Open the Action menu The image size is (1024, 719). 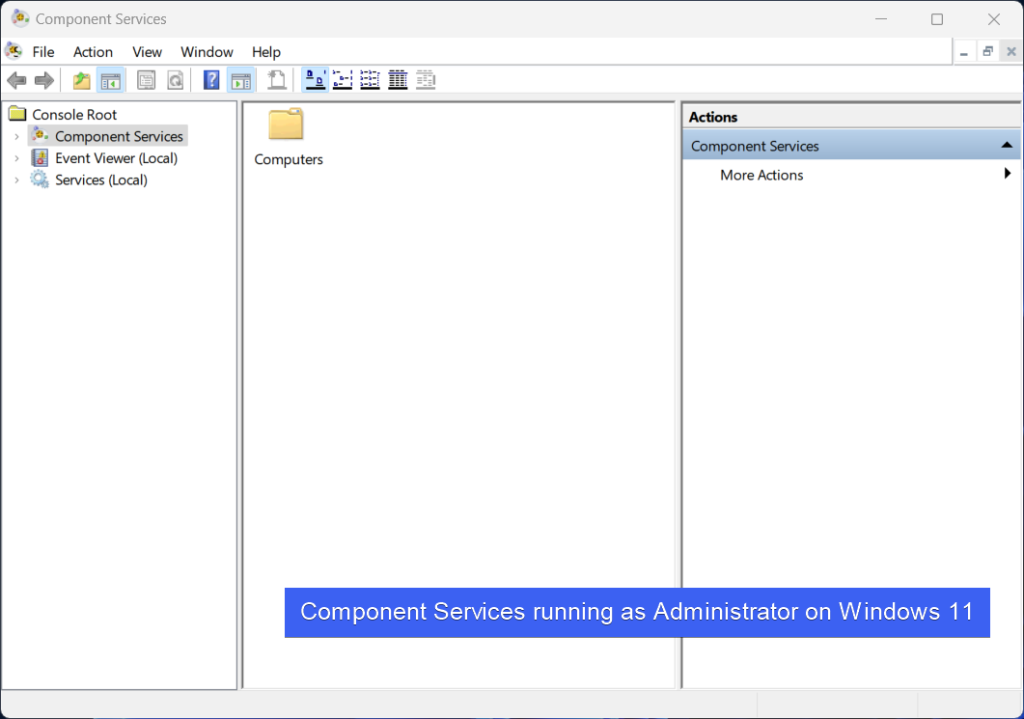(x=92, y=51)
